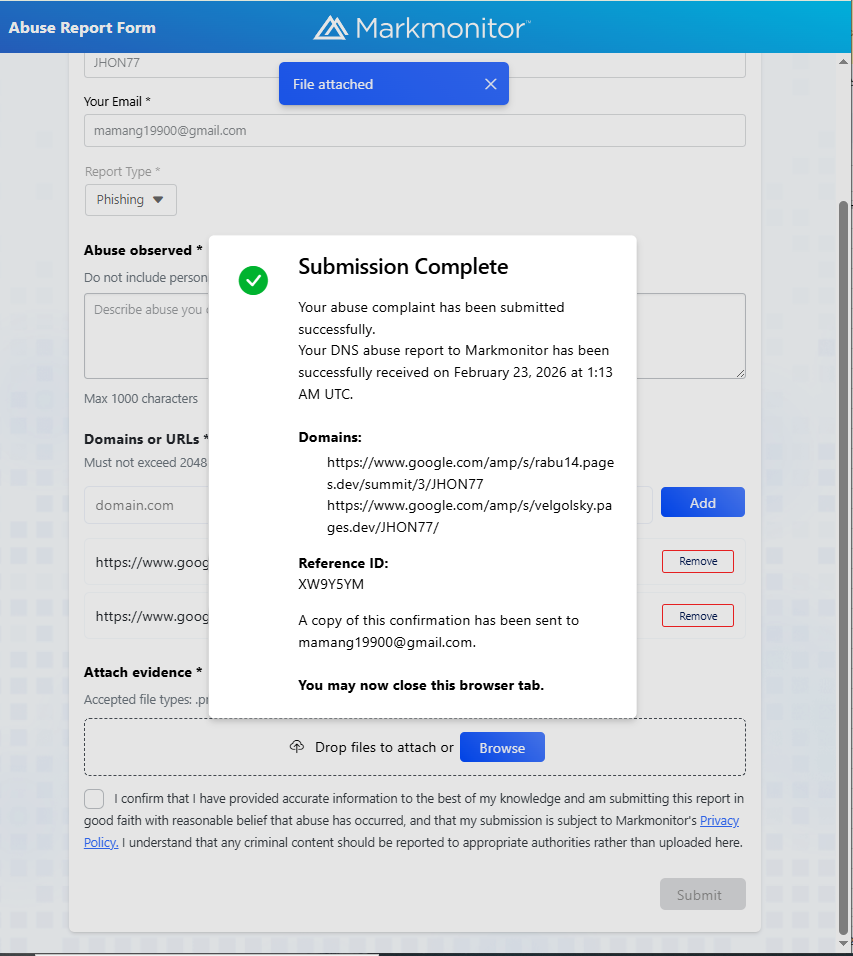Dismiss the File attached notification

(490, 84)
